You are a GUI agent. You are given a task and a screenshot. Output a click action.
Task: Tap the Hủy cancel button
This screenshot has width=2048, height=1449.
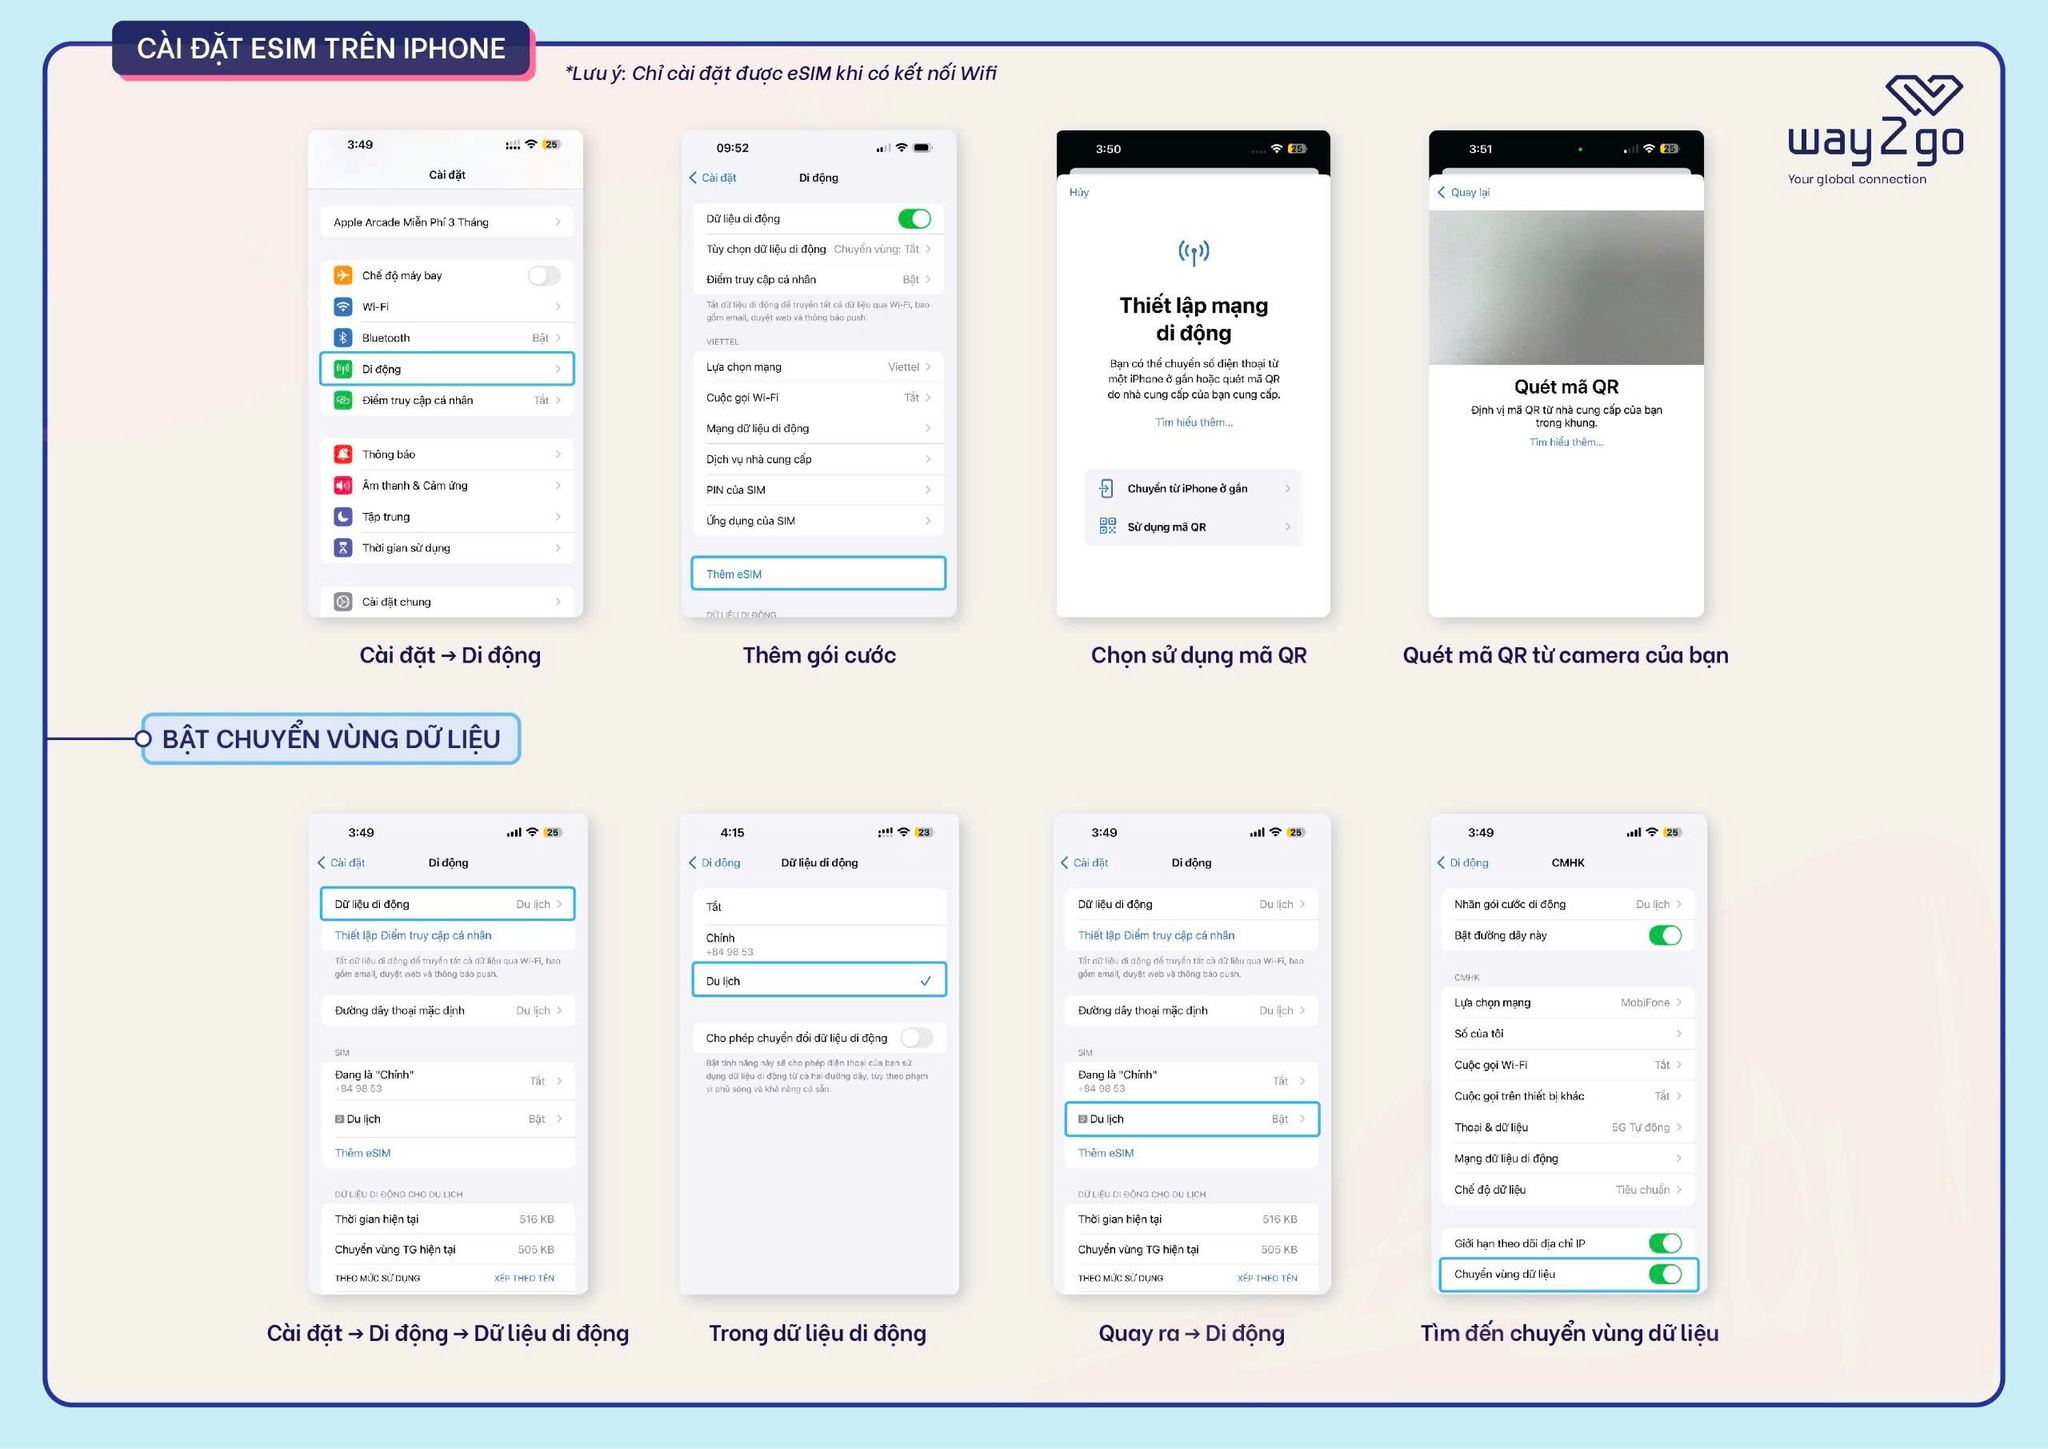1079,192
